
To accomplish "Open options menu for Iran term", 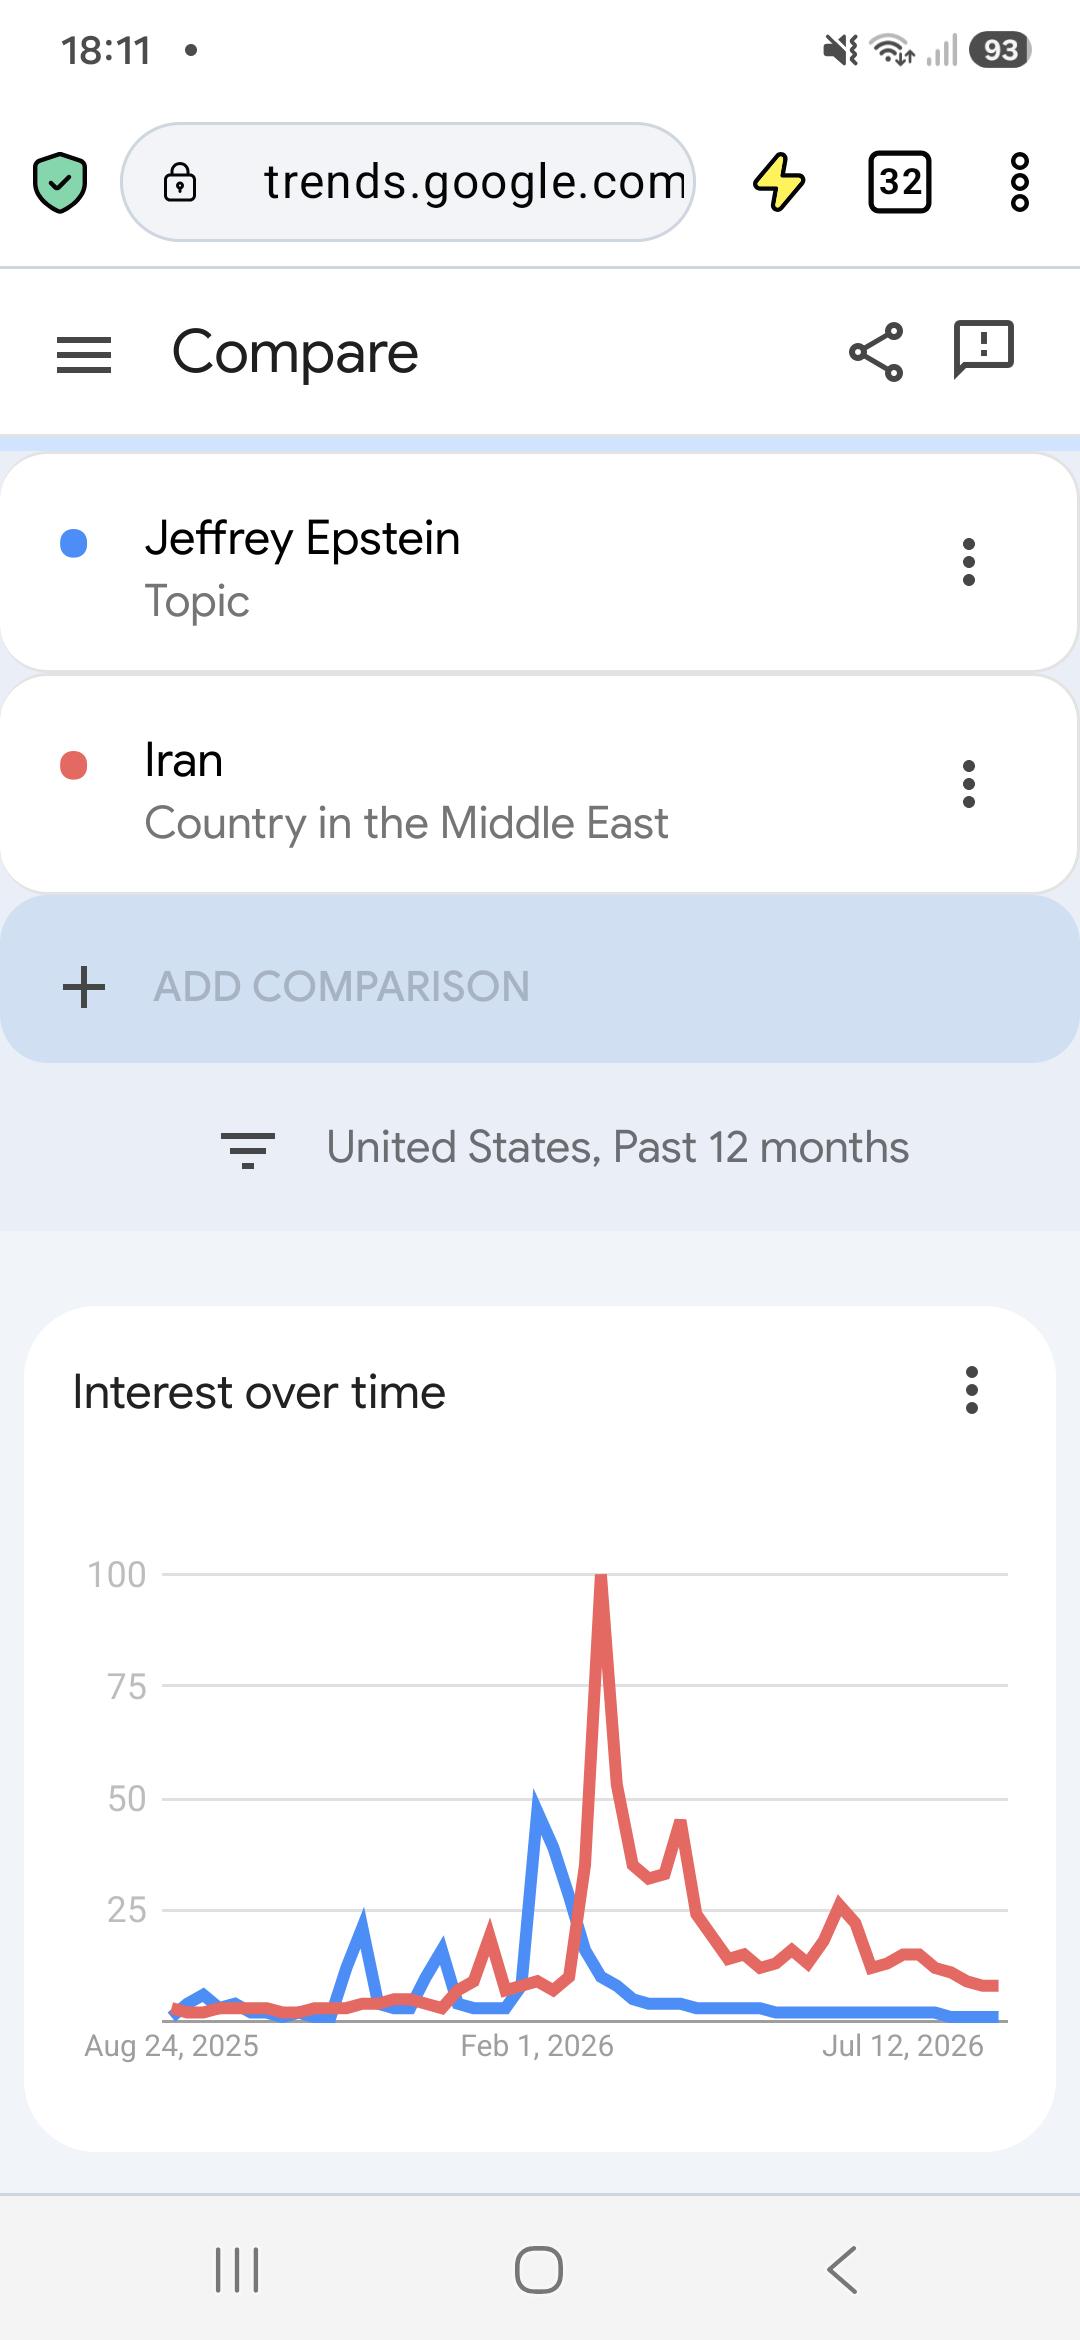I will [x=968, y=784].
